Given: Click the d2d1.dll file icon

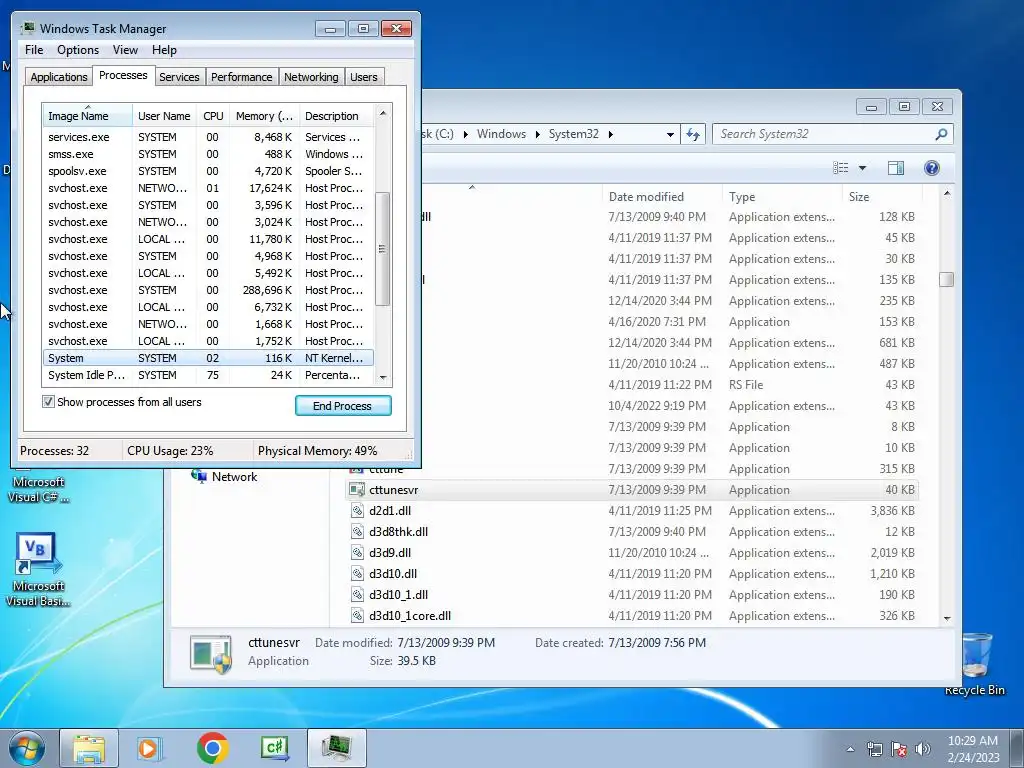Looking at the screenshot, I should [357, 511].
